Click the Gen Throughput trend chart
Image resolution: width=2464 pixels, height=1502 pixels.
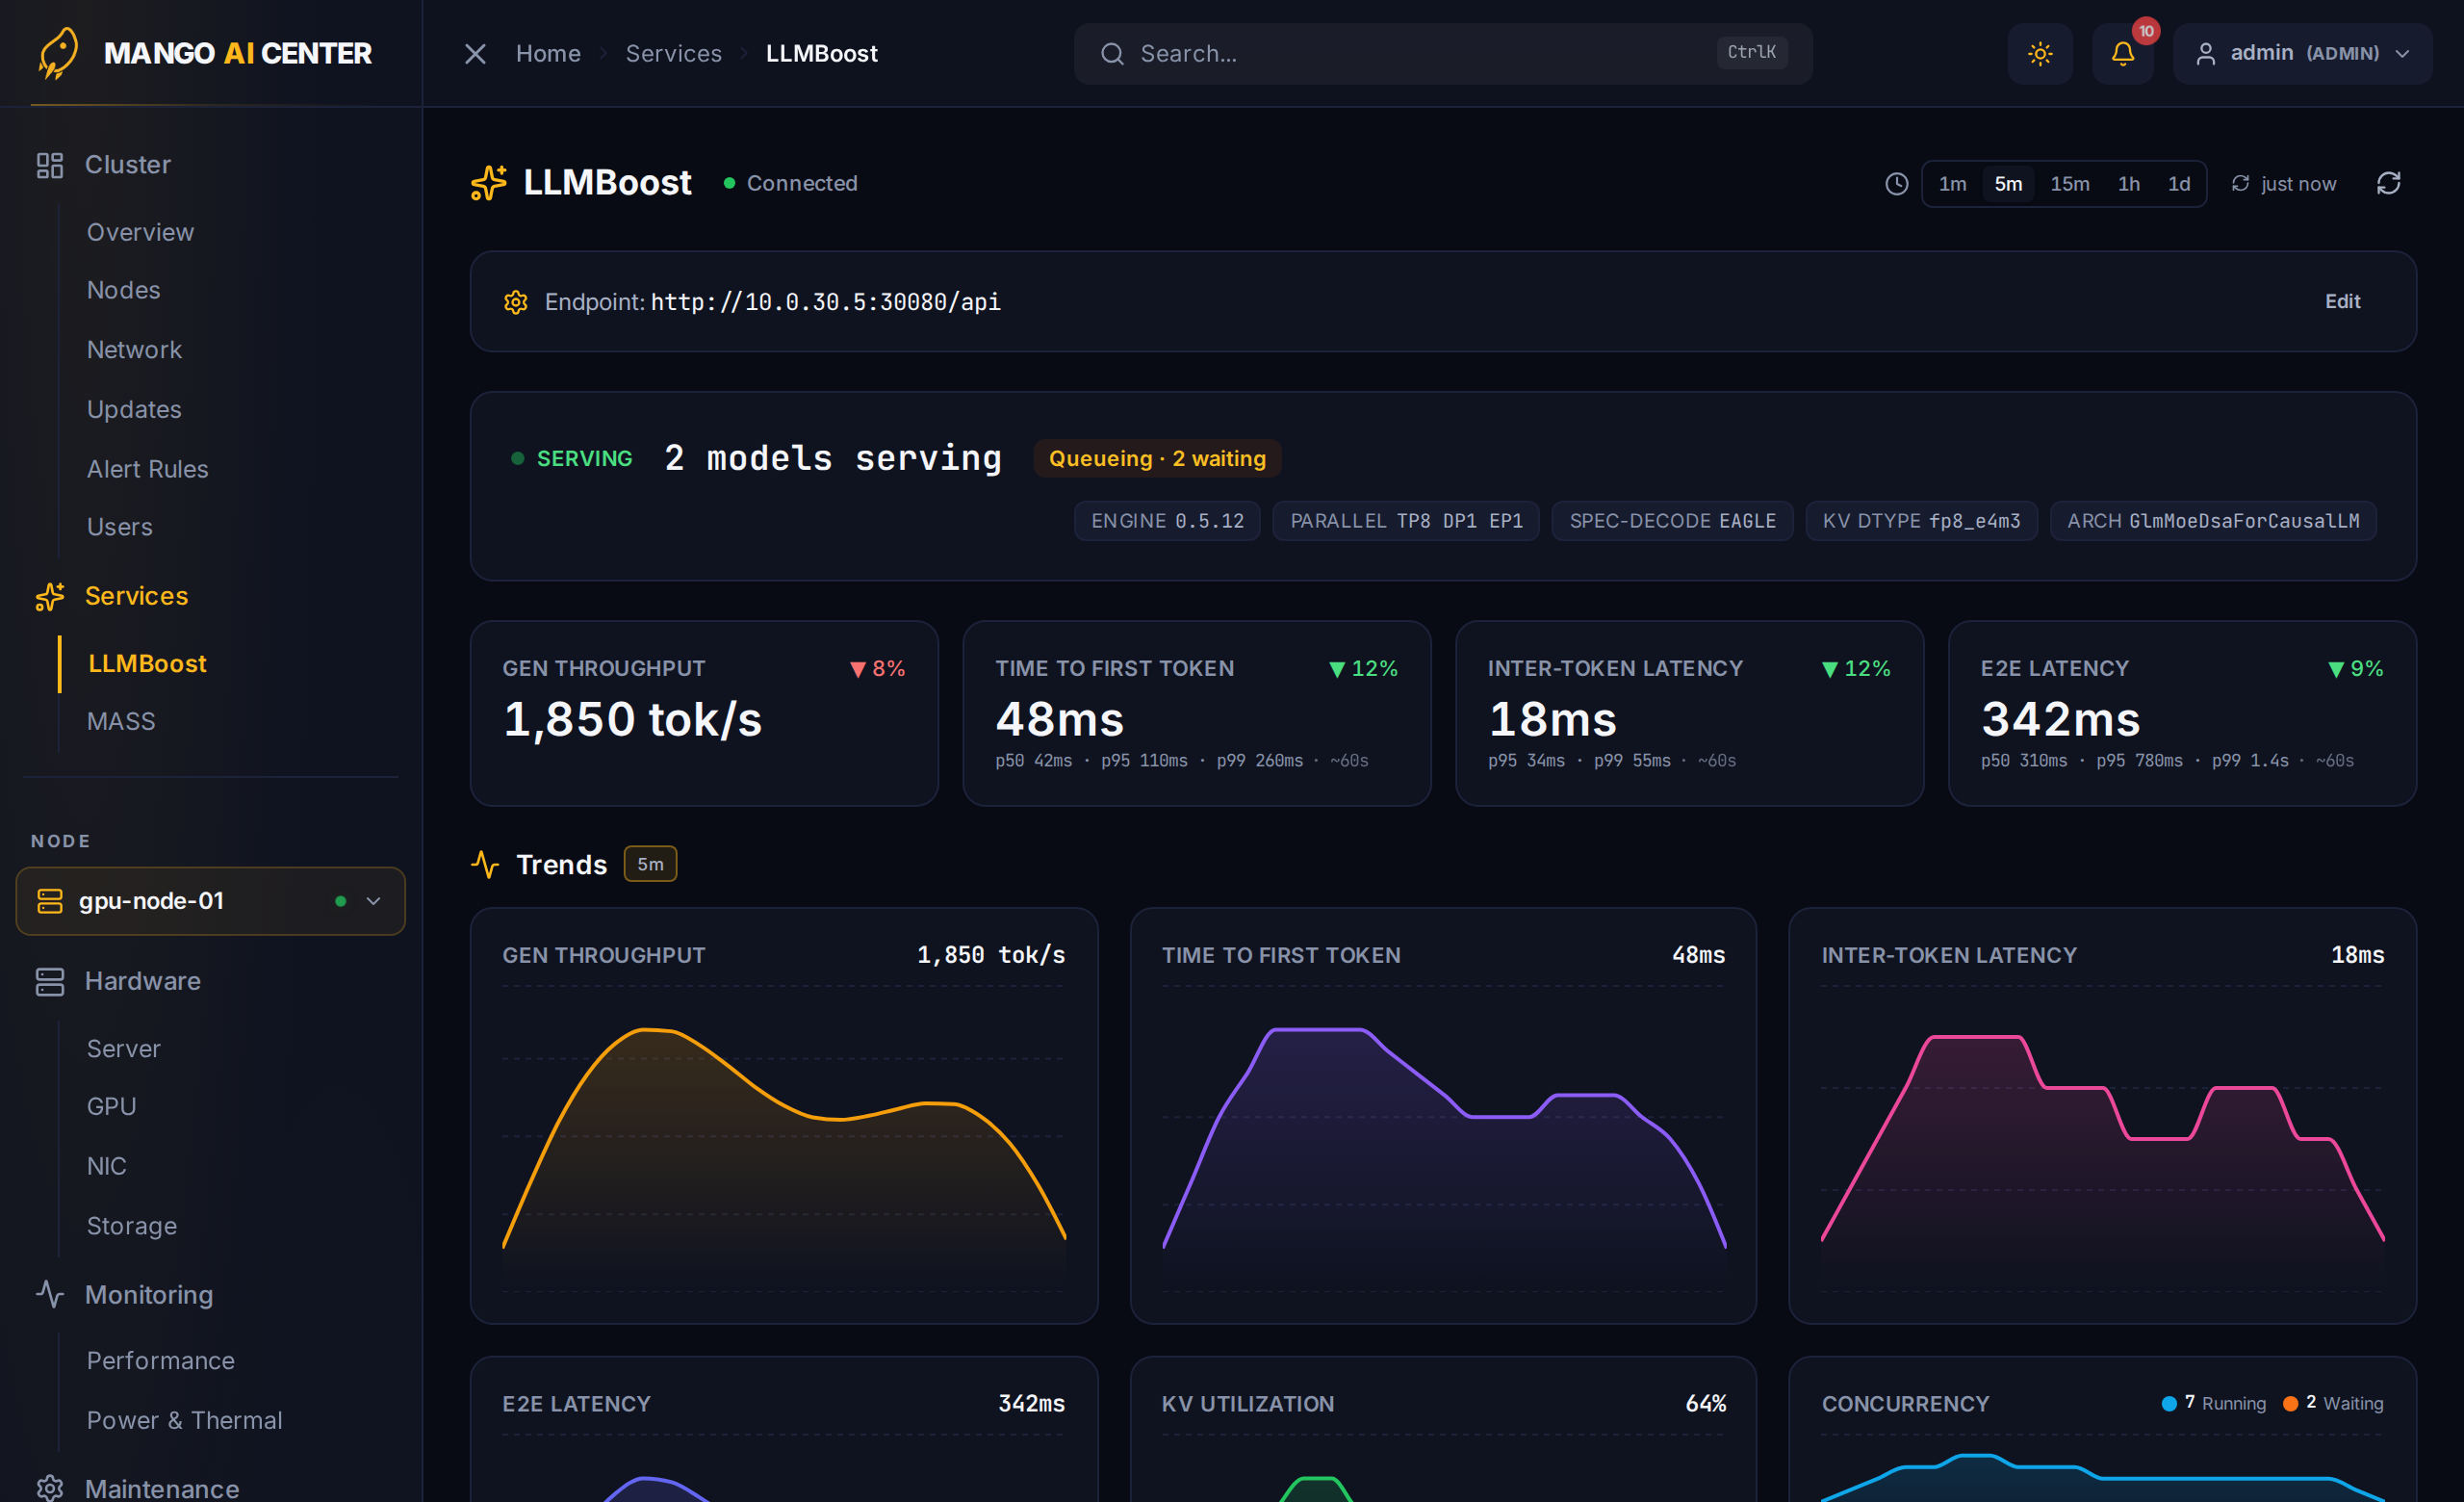click(784, 1116)
